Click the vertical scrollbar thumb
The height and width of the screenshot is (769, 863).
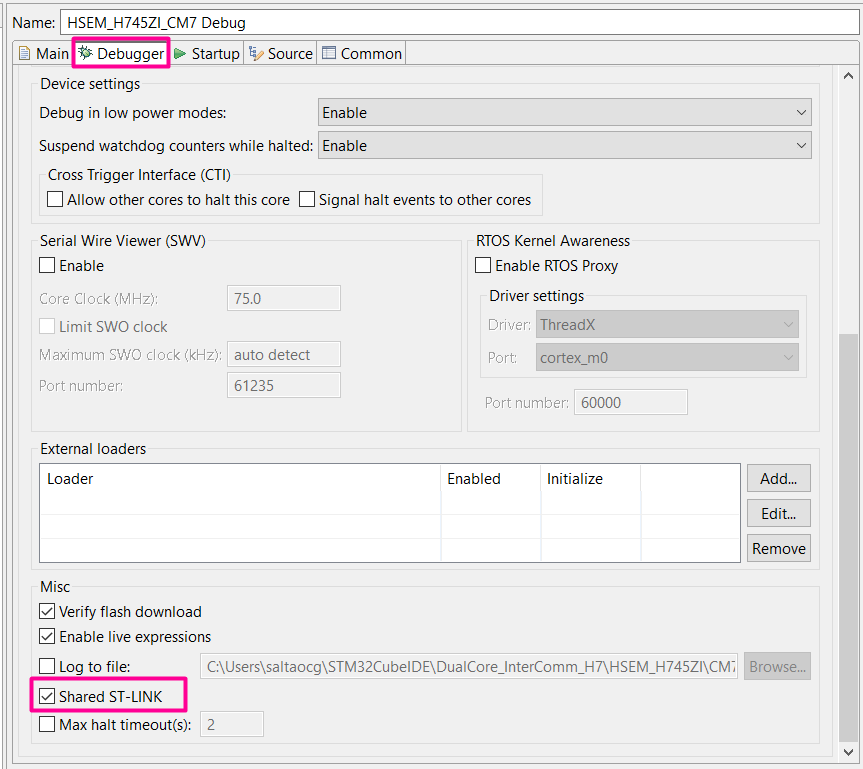click(848, 537)
